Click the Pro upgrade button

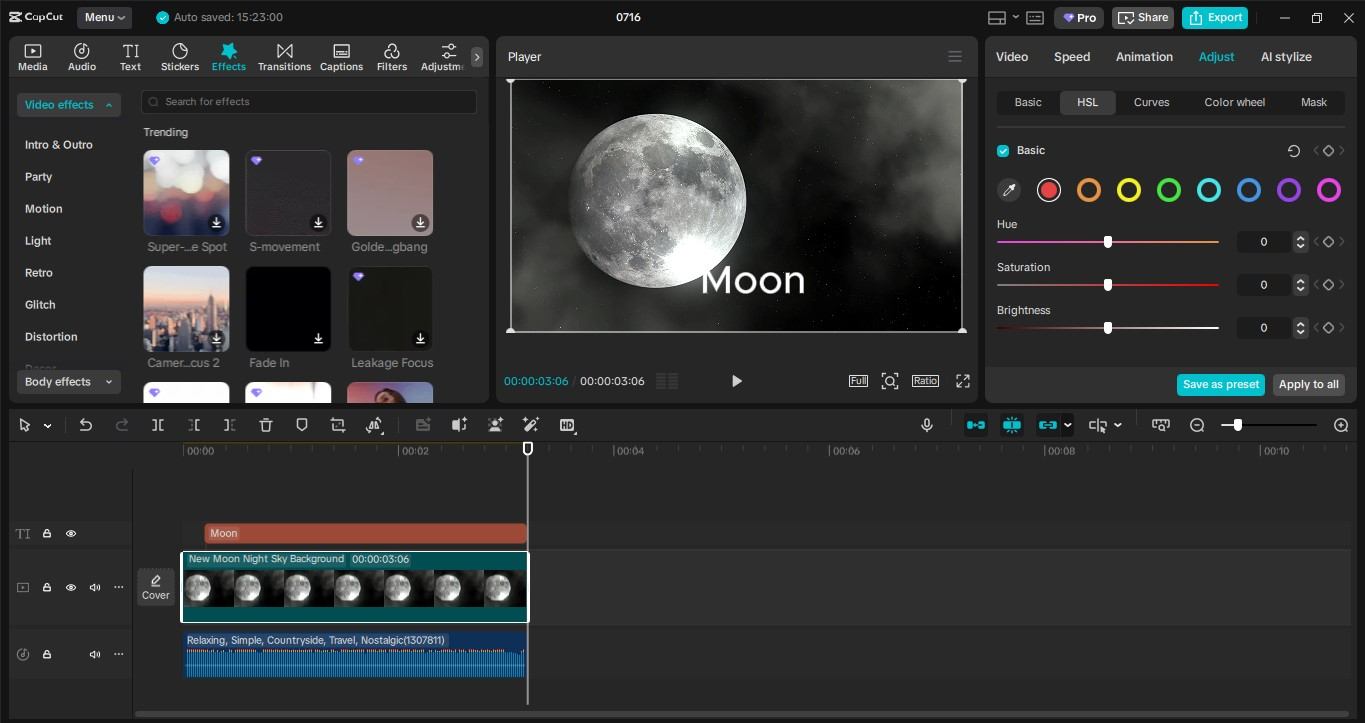(x=1079, y=17)
